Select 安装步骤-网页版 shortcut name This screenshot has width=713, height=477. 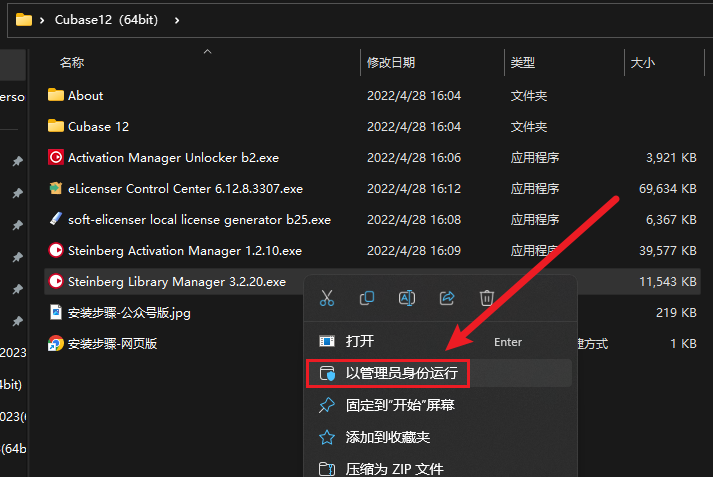(x=112, y=344)
